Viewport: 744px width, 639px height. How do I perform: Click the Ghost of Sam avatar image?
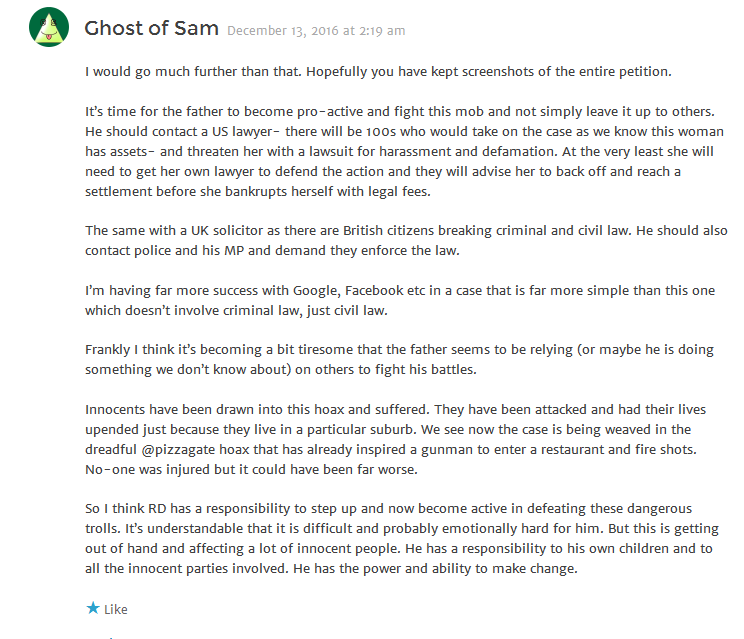(x=49, y=27)
